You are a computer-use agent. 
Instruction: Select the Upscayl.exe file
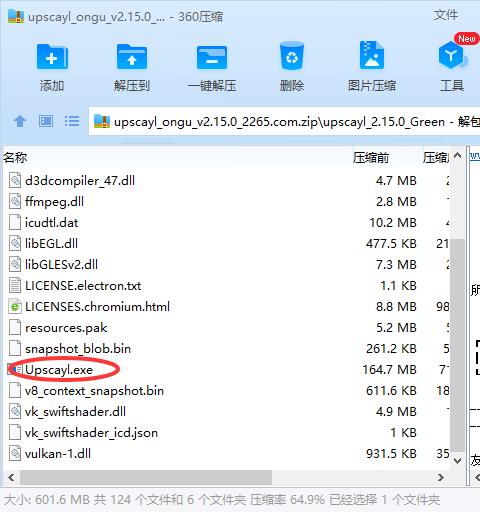(x=59, y=370)
